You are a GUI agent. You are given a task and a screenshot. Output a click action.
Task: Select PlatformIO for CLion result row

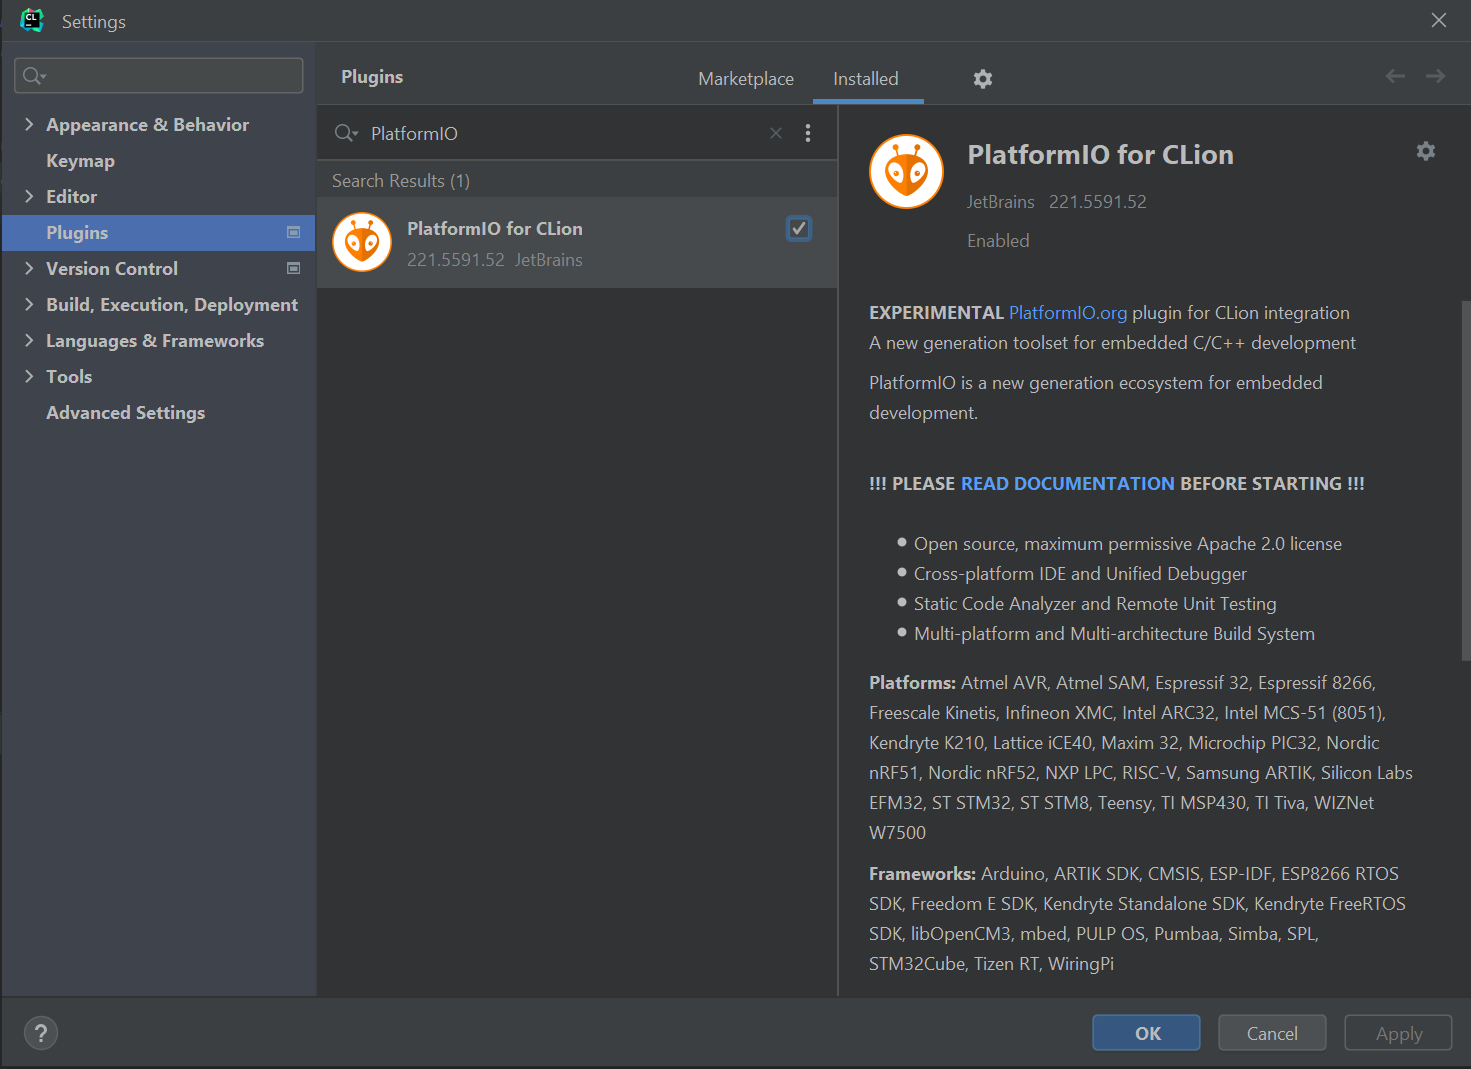coord(577,243)
